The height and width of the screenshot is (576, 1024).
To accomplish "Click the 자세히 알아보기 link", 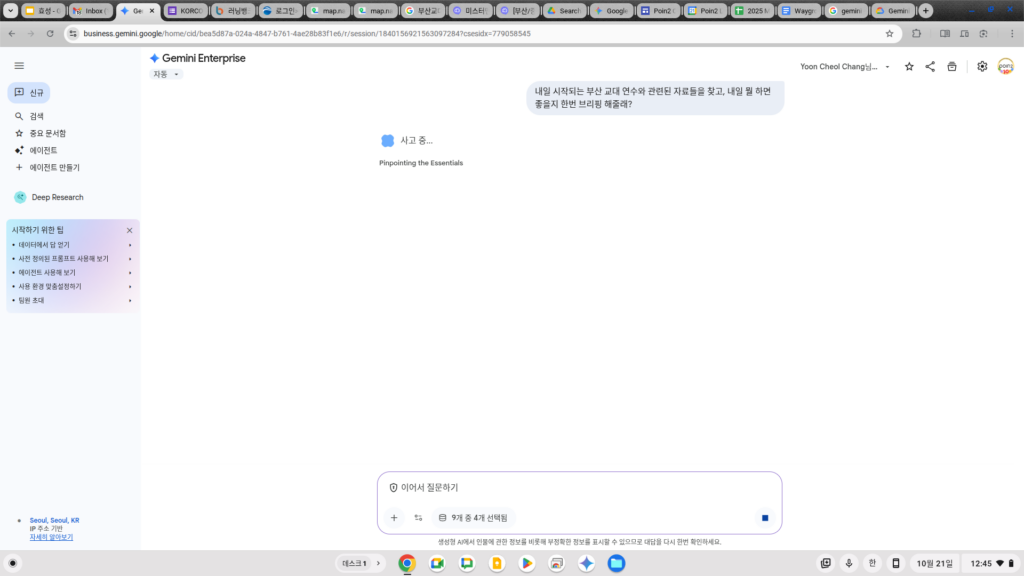I will pos(51,537).
